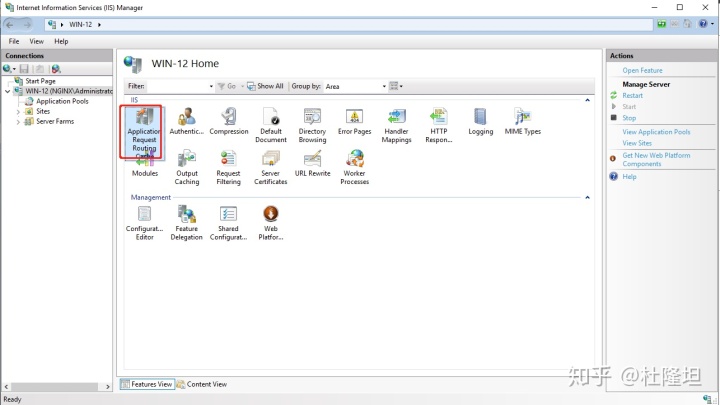Click the Help link in Actions pane
Viewport: 720px width, 405px height.
[x=629, y=177]
